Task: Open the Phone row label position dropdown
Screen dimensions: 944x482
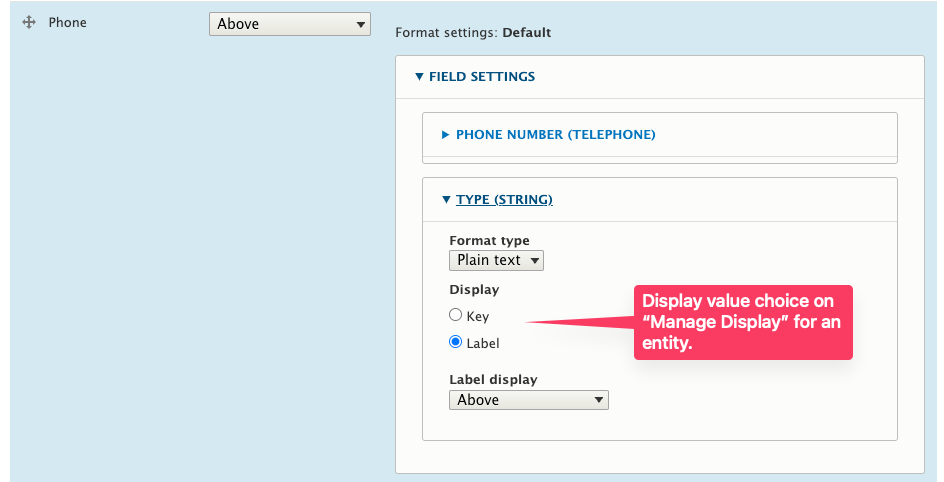Action: point(290,24)
